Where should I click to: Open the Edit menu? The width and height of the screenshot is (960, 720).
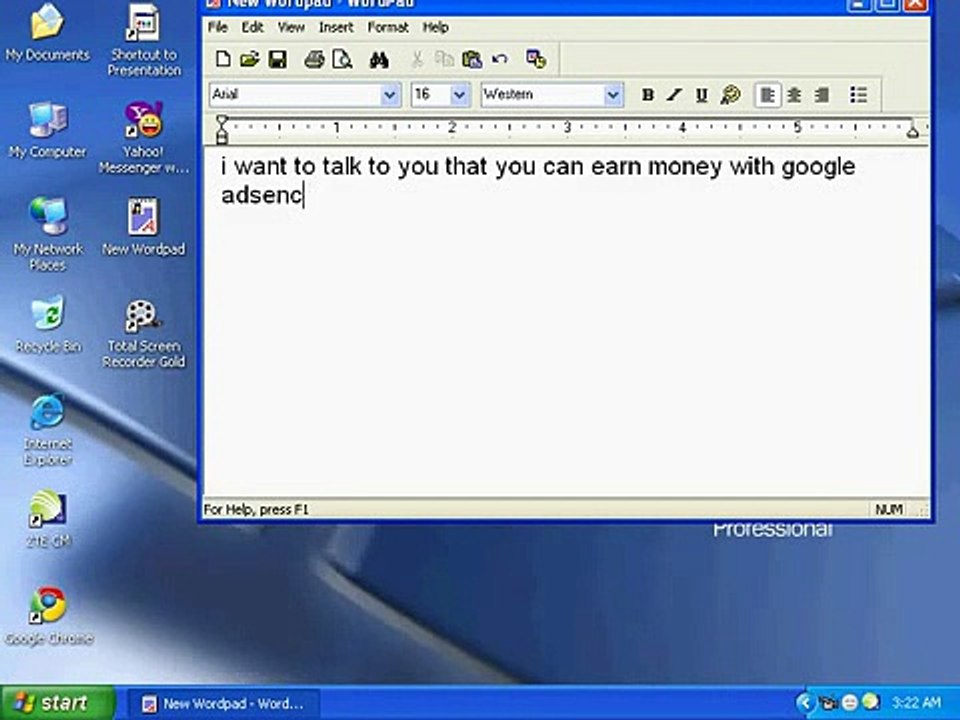(x=252, y=28)
